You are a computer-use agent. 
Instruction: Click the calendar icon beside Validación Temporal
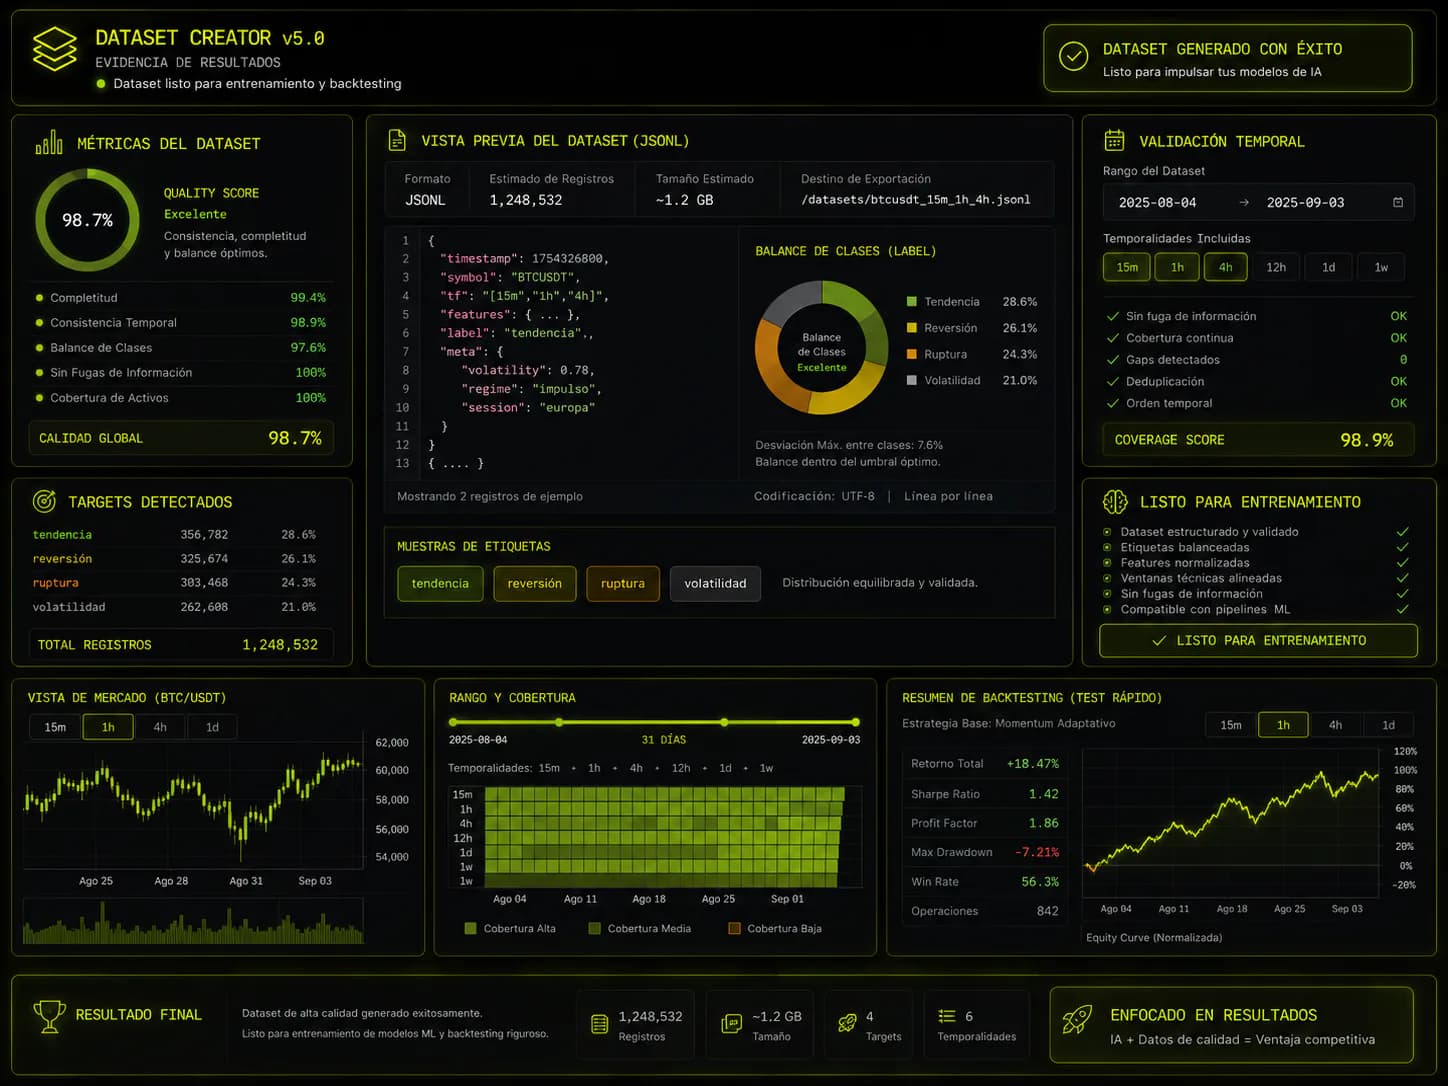[1114, 140]
